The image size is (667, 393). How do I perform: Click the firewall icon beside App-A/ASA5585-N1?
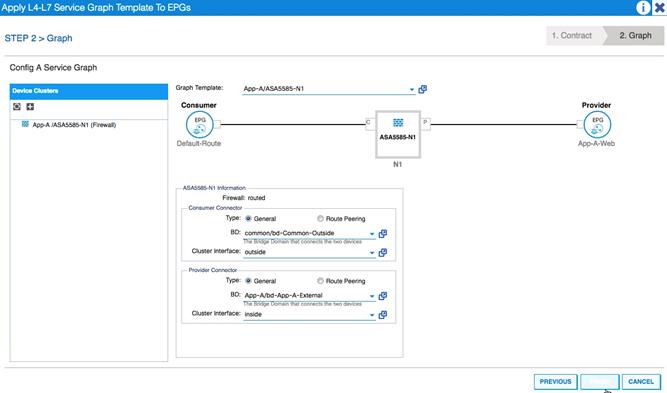[25, 124]
